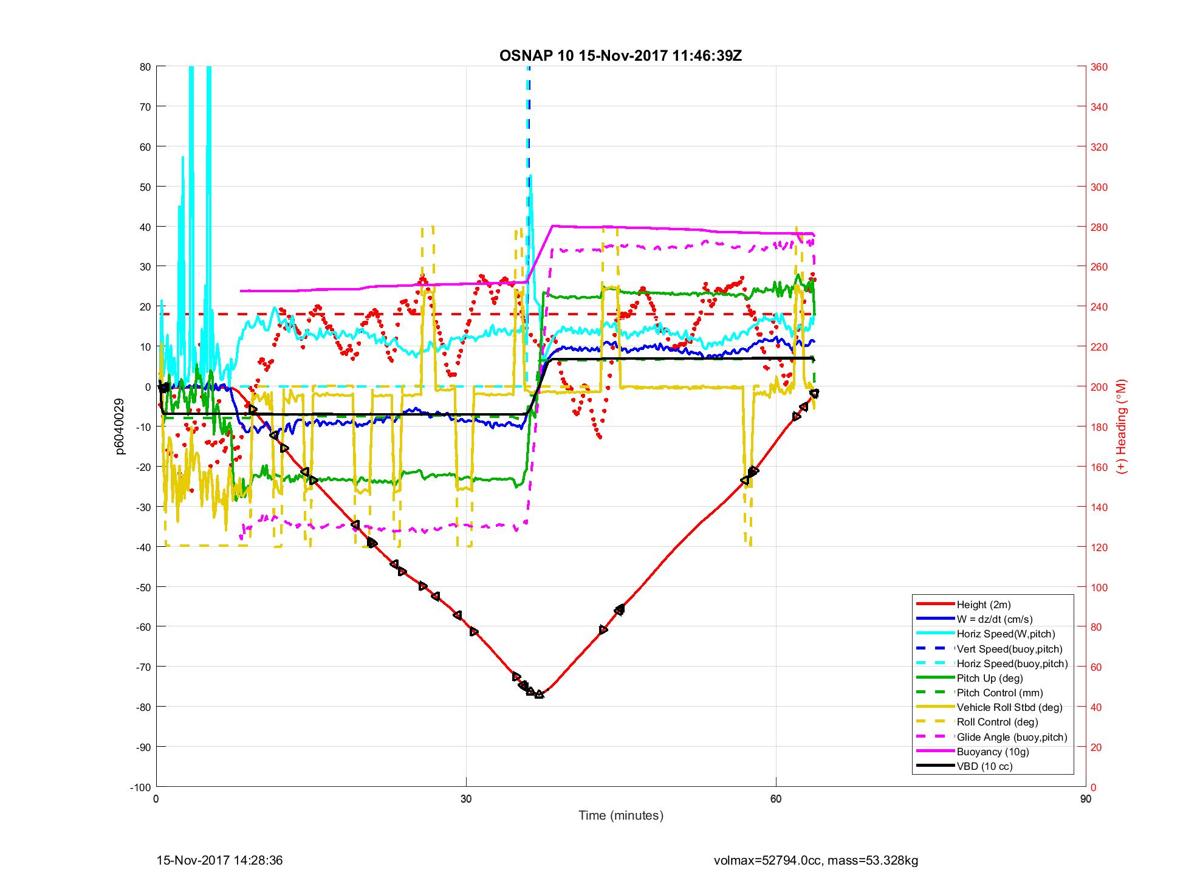Click the 90 tick on the time axis
Image resolution: width=1200 pixels, height=885 pixels.
point(1086,799)
